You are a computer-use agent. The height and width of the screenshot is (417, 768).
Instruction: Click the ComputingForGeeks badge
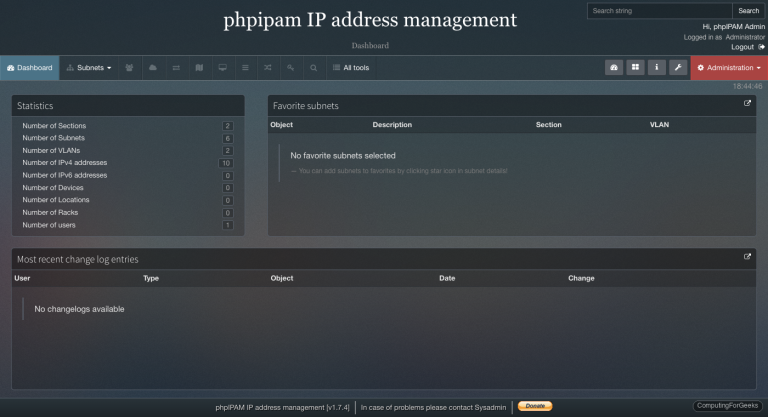[728, 406]
